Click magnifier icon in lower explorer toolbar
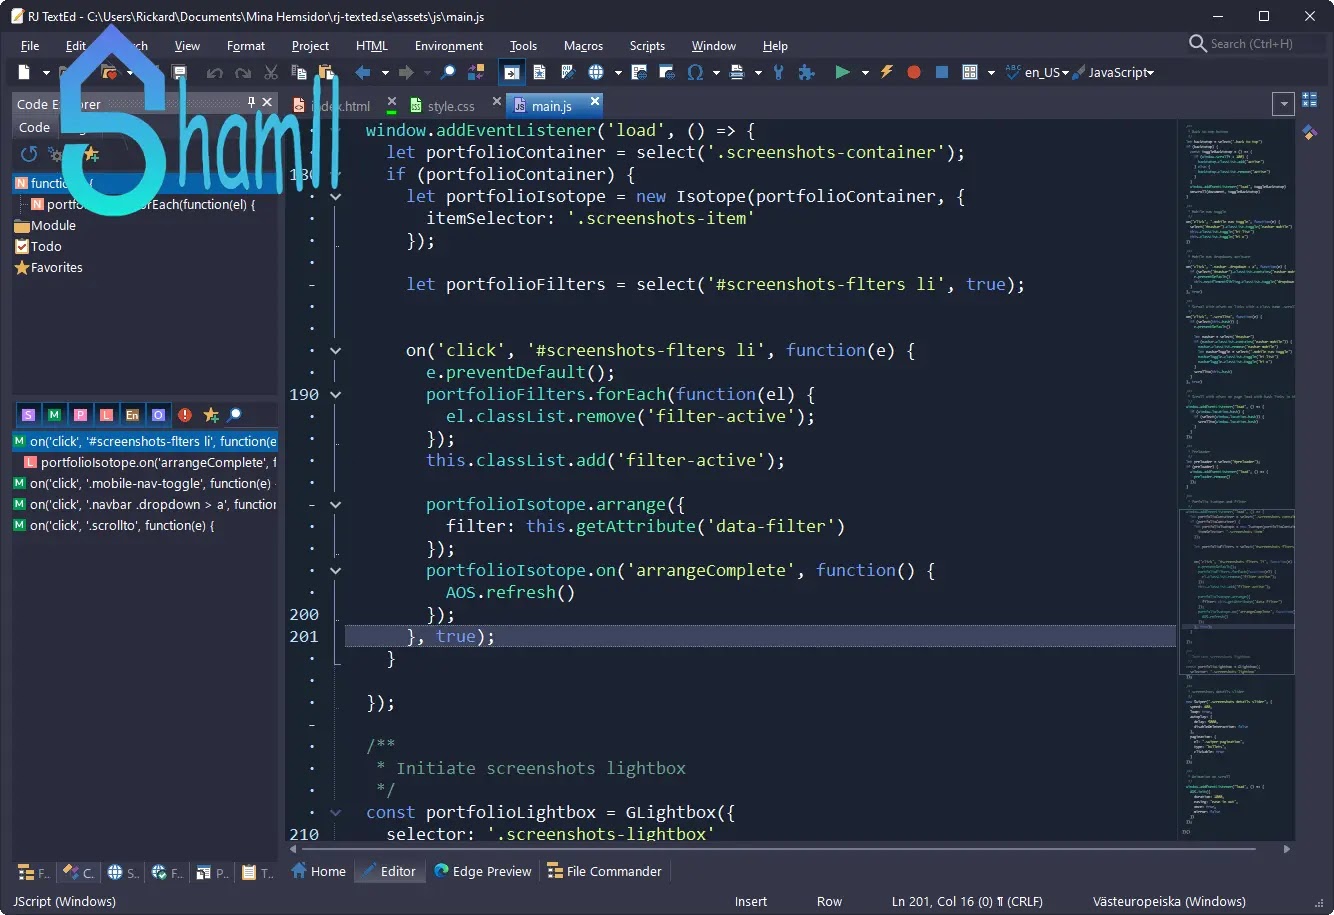Viewport: 1334px width, 915px height. coord(234,415)
